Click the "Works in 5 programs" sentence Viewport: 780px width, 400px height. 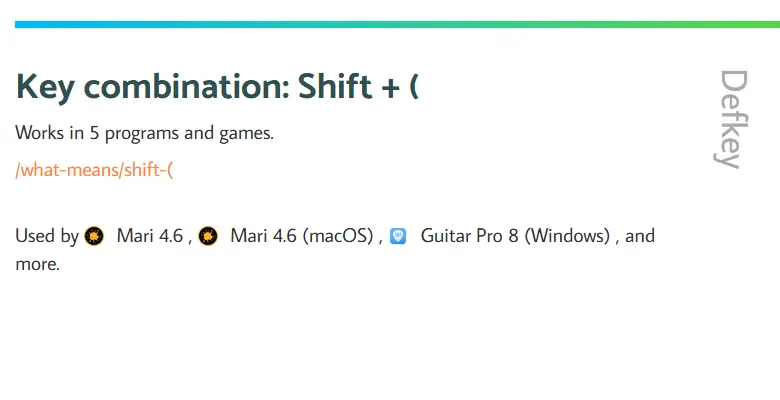point(144,133)
